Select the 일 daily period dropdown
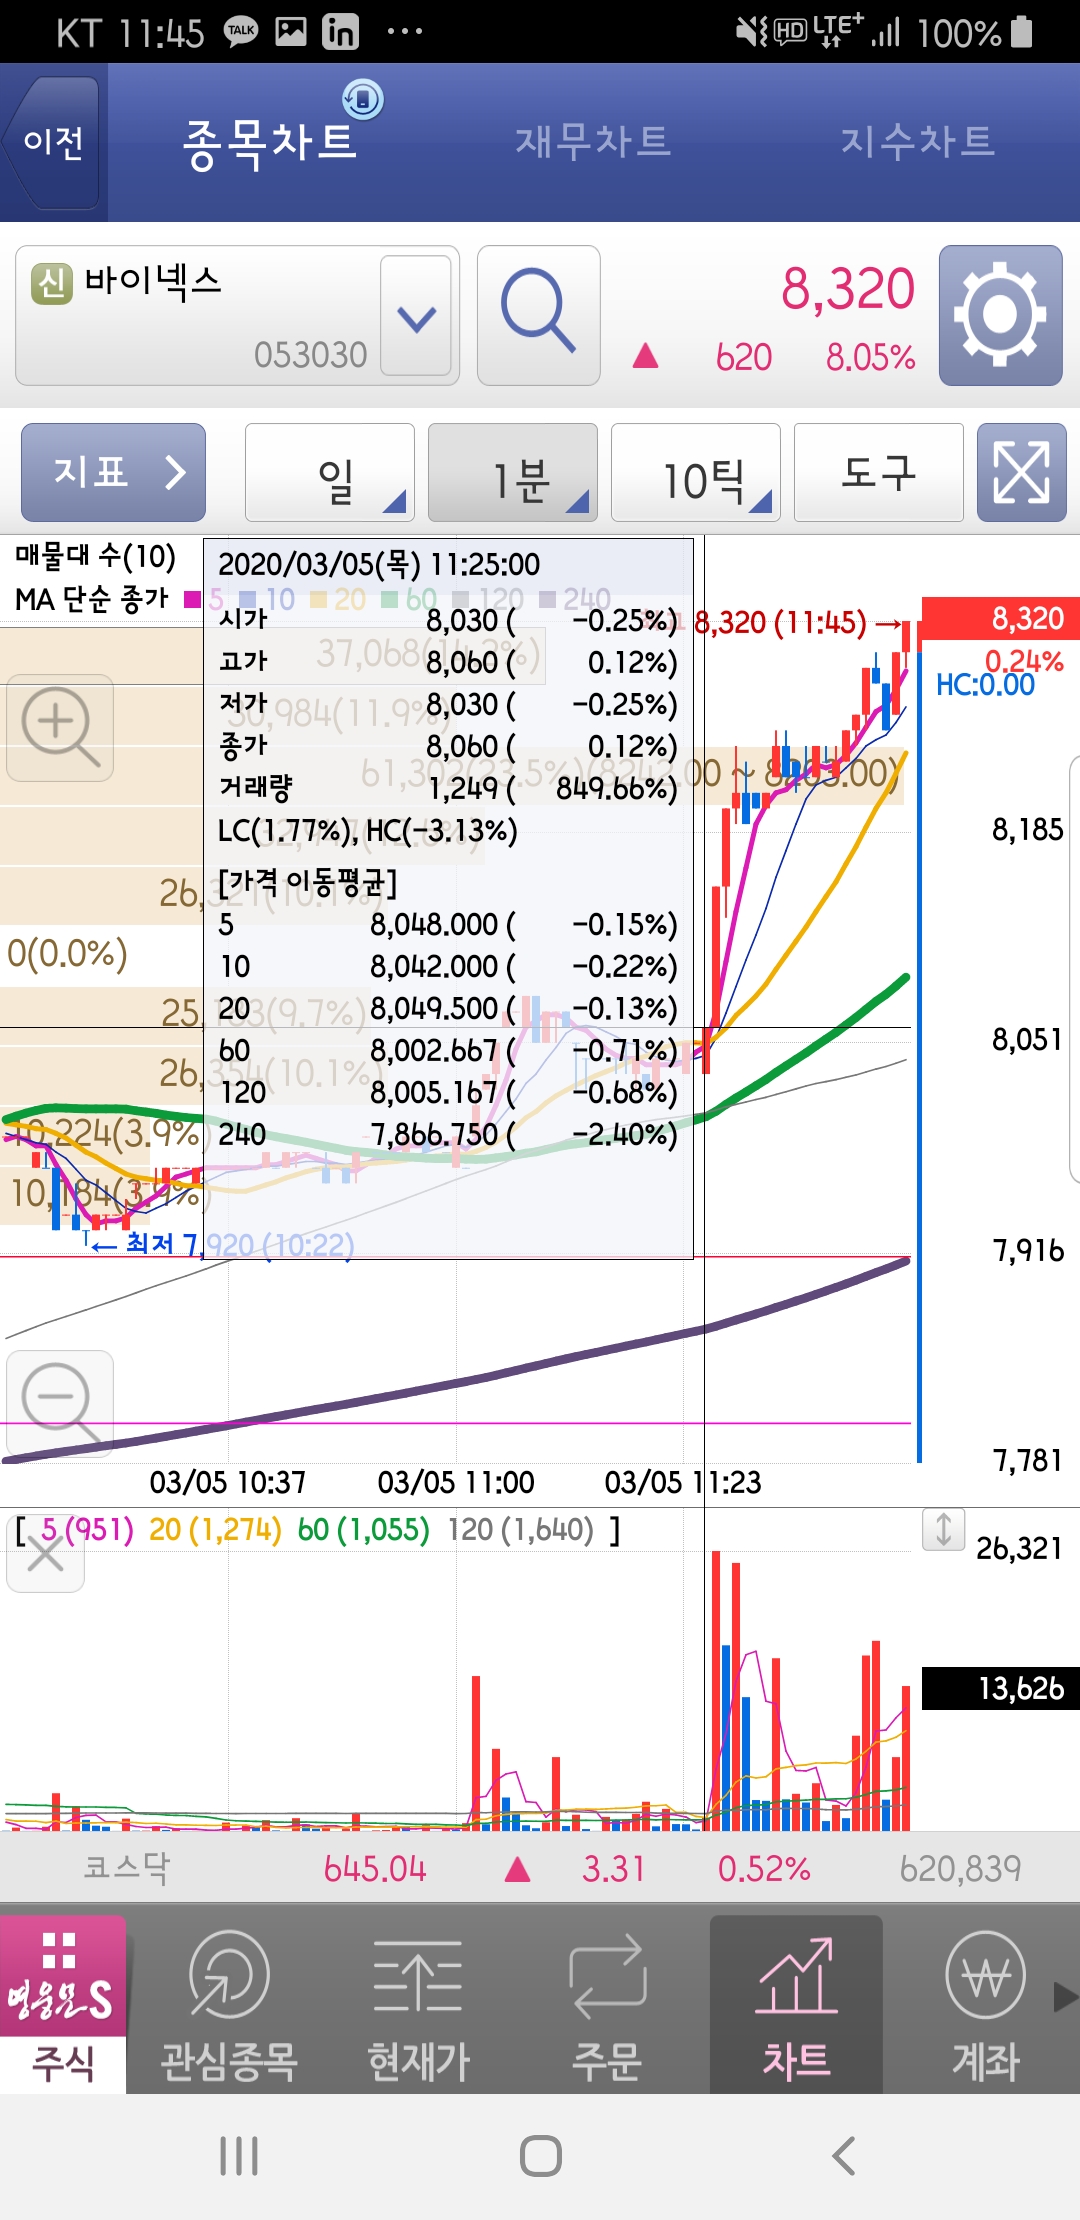This screenshot has width=1080, height=2220. coord(330,473)
